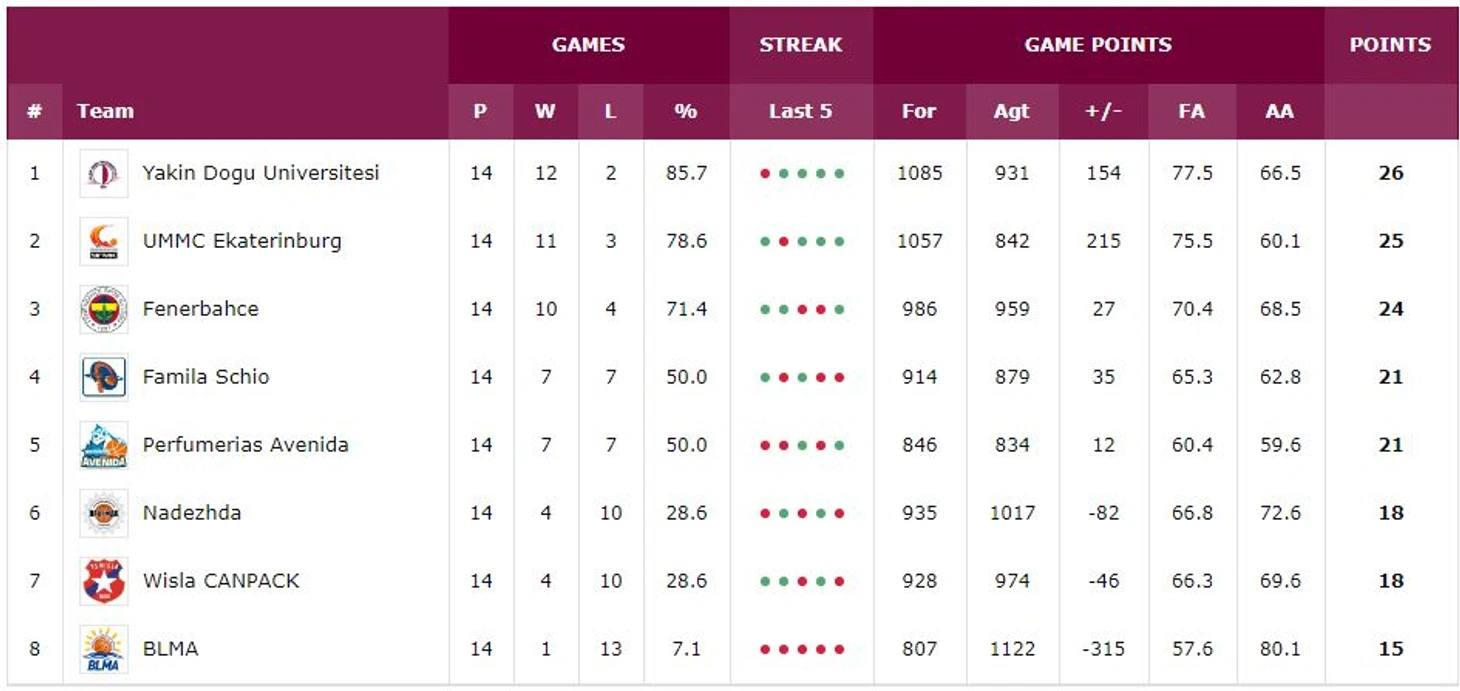Click the Fenerbahce club crest

104,310
